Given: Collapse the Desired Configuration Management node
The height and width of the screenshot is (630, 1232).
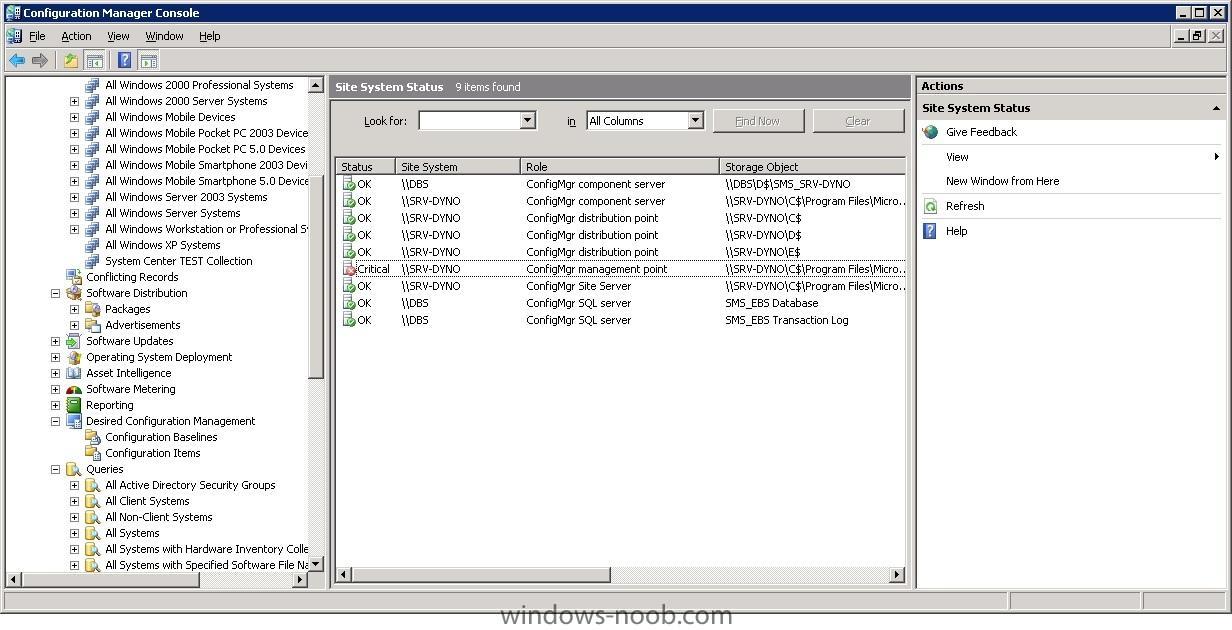Looking at the screenshot, I should coord(55,421).
